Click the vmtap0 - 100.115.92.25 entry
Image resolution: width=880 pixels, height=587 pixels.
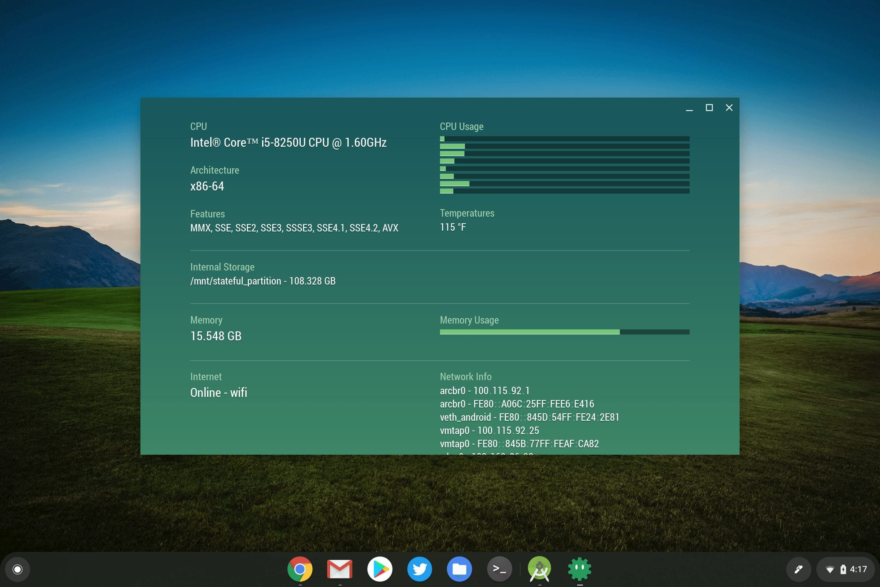click(x=489, y=430)
